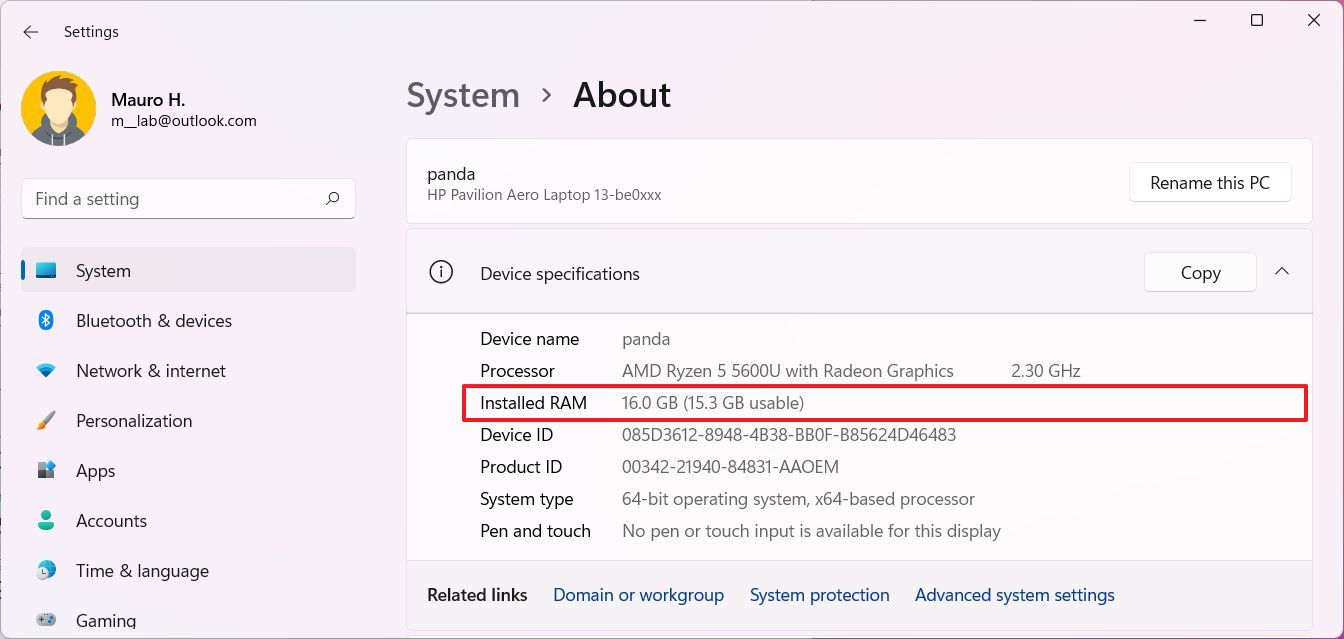Click the About breadcrumb label
The image size is (1344, 639).
tap(621, 95)
